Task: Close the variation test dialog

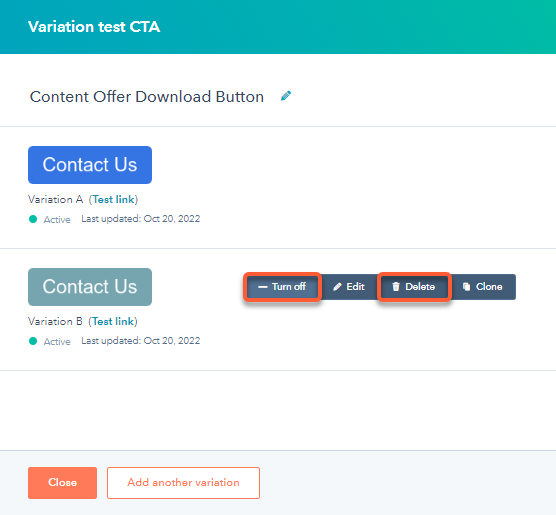Action: (x=62, y=483)
